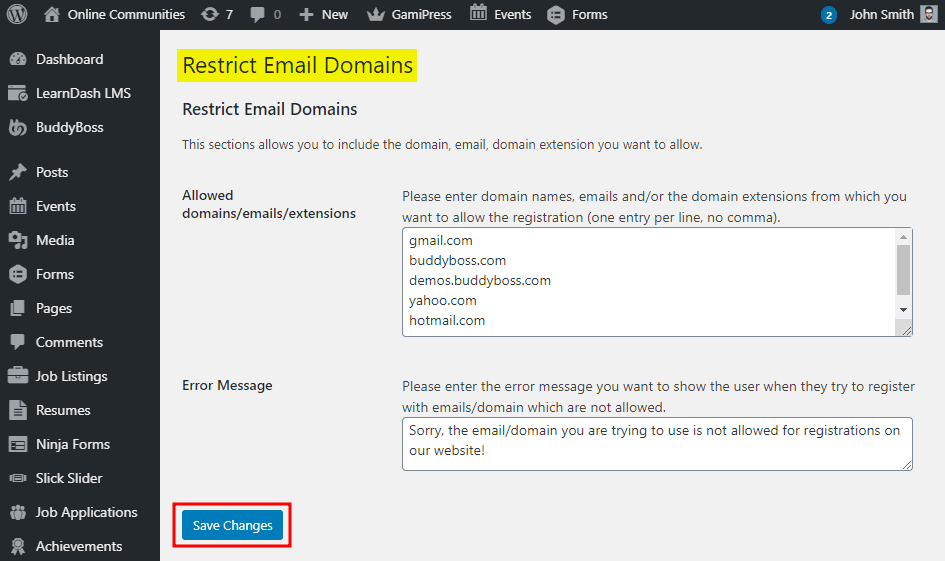This screenshot has width=945, height=561.
Task: Click the Forms icon in admin bar
Action: [x=556, y=15]
